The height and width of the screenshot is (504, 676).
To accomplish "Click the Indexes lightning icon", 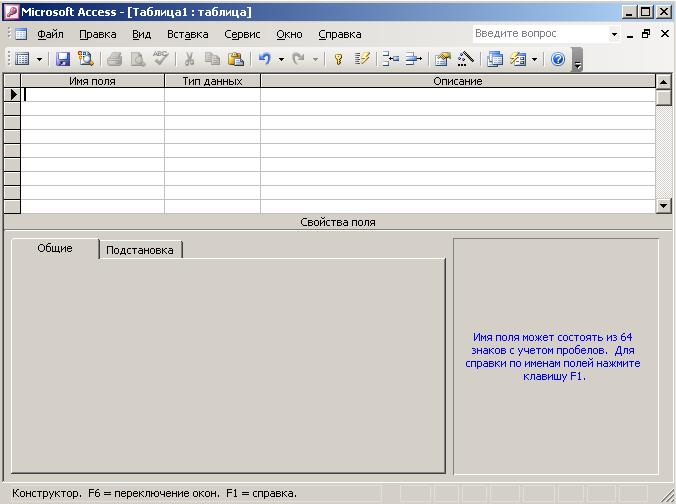I will [x=362, y=59].
